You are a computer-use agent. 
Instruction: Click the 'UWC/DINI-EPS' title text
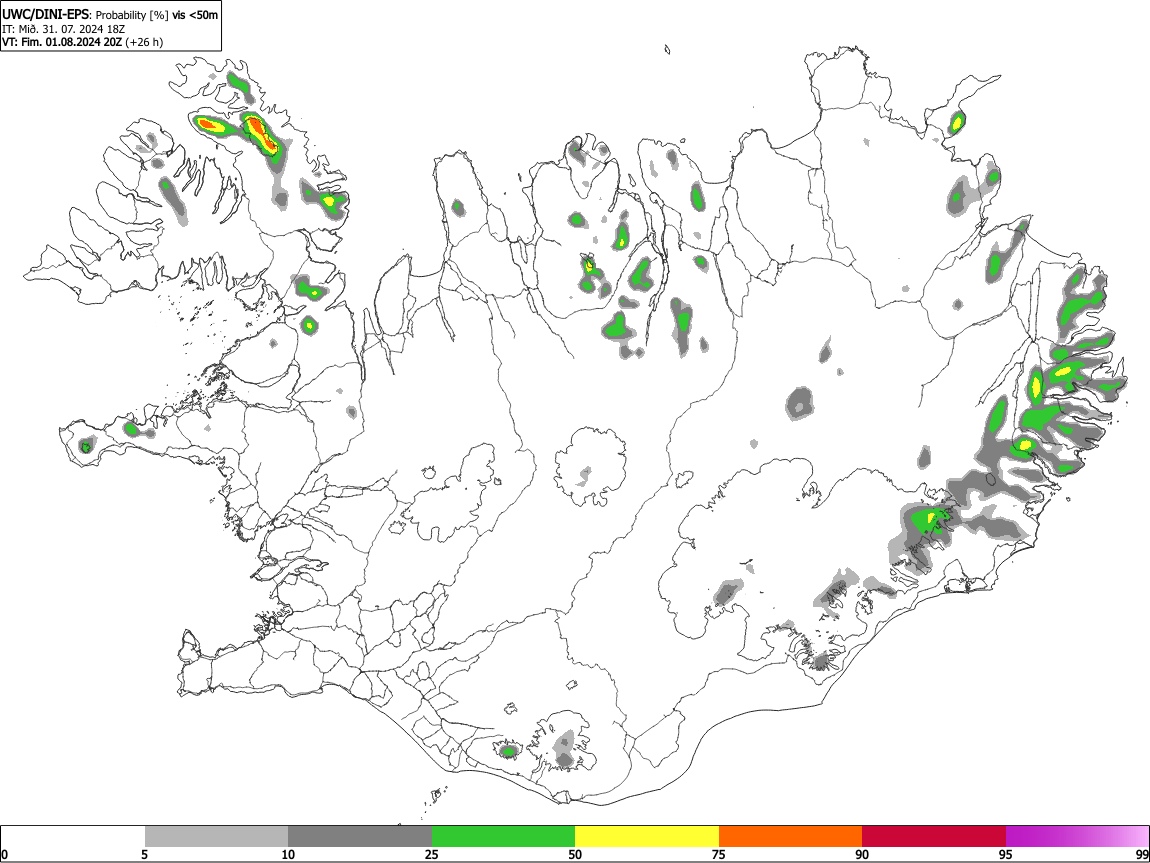tap(45, 15)
